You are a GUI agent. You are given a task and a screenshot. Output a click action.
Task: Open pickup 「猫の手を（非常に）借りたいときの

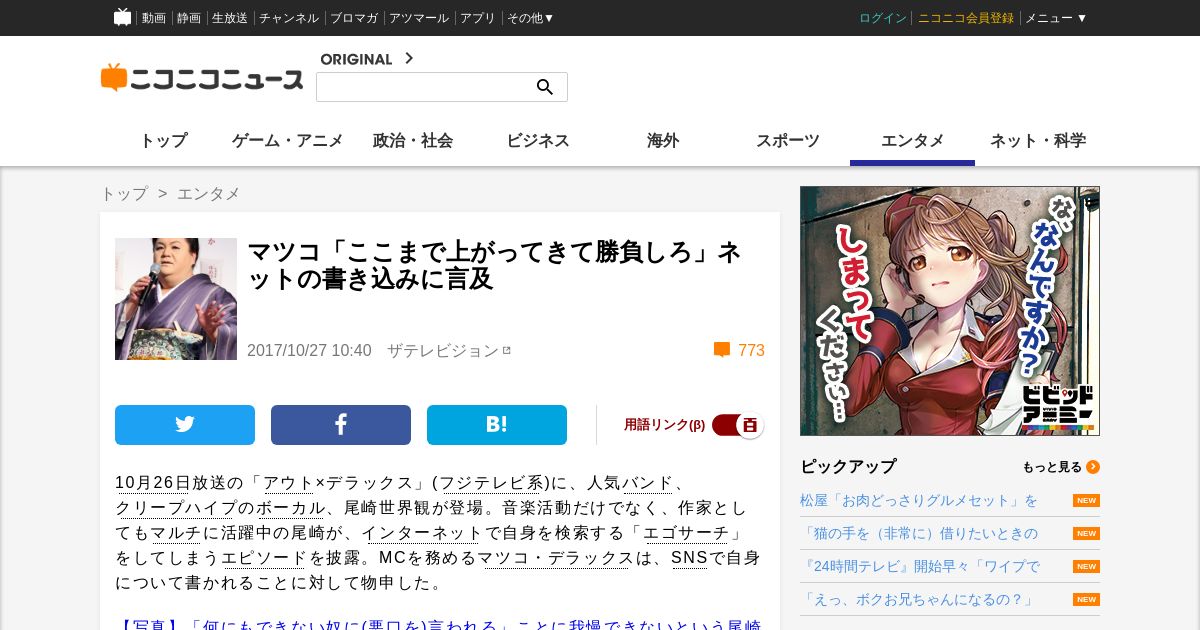point(921,533)
